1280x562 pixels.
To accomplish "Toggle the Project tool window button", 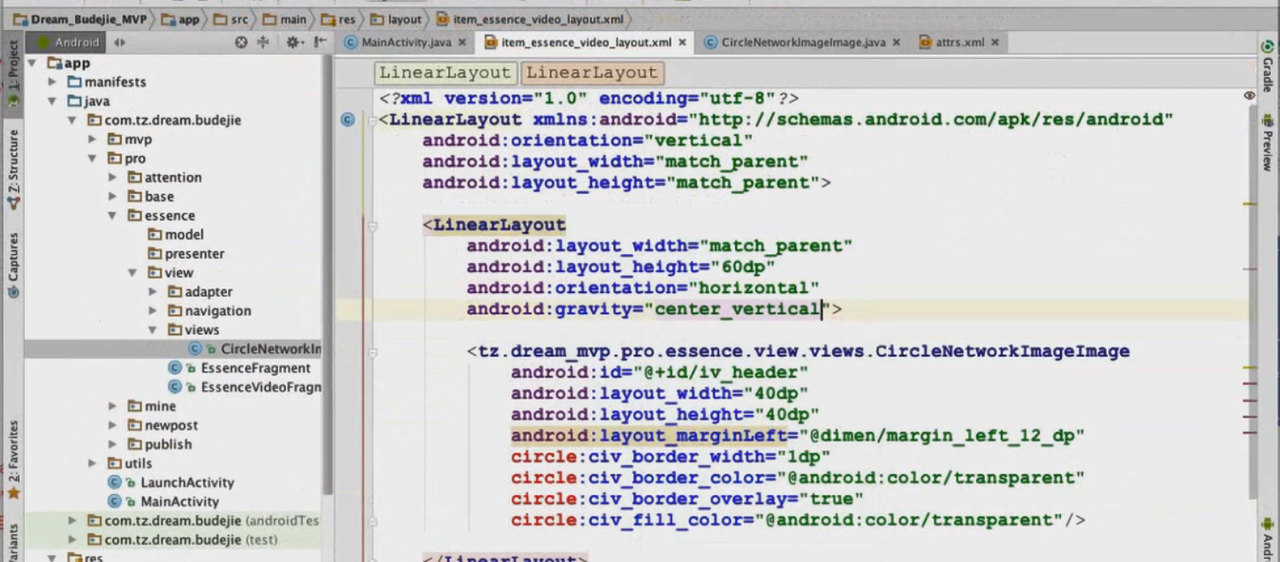I will point(13,66).
